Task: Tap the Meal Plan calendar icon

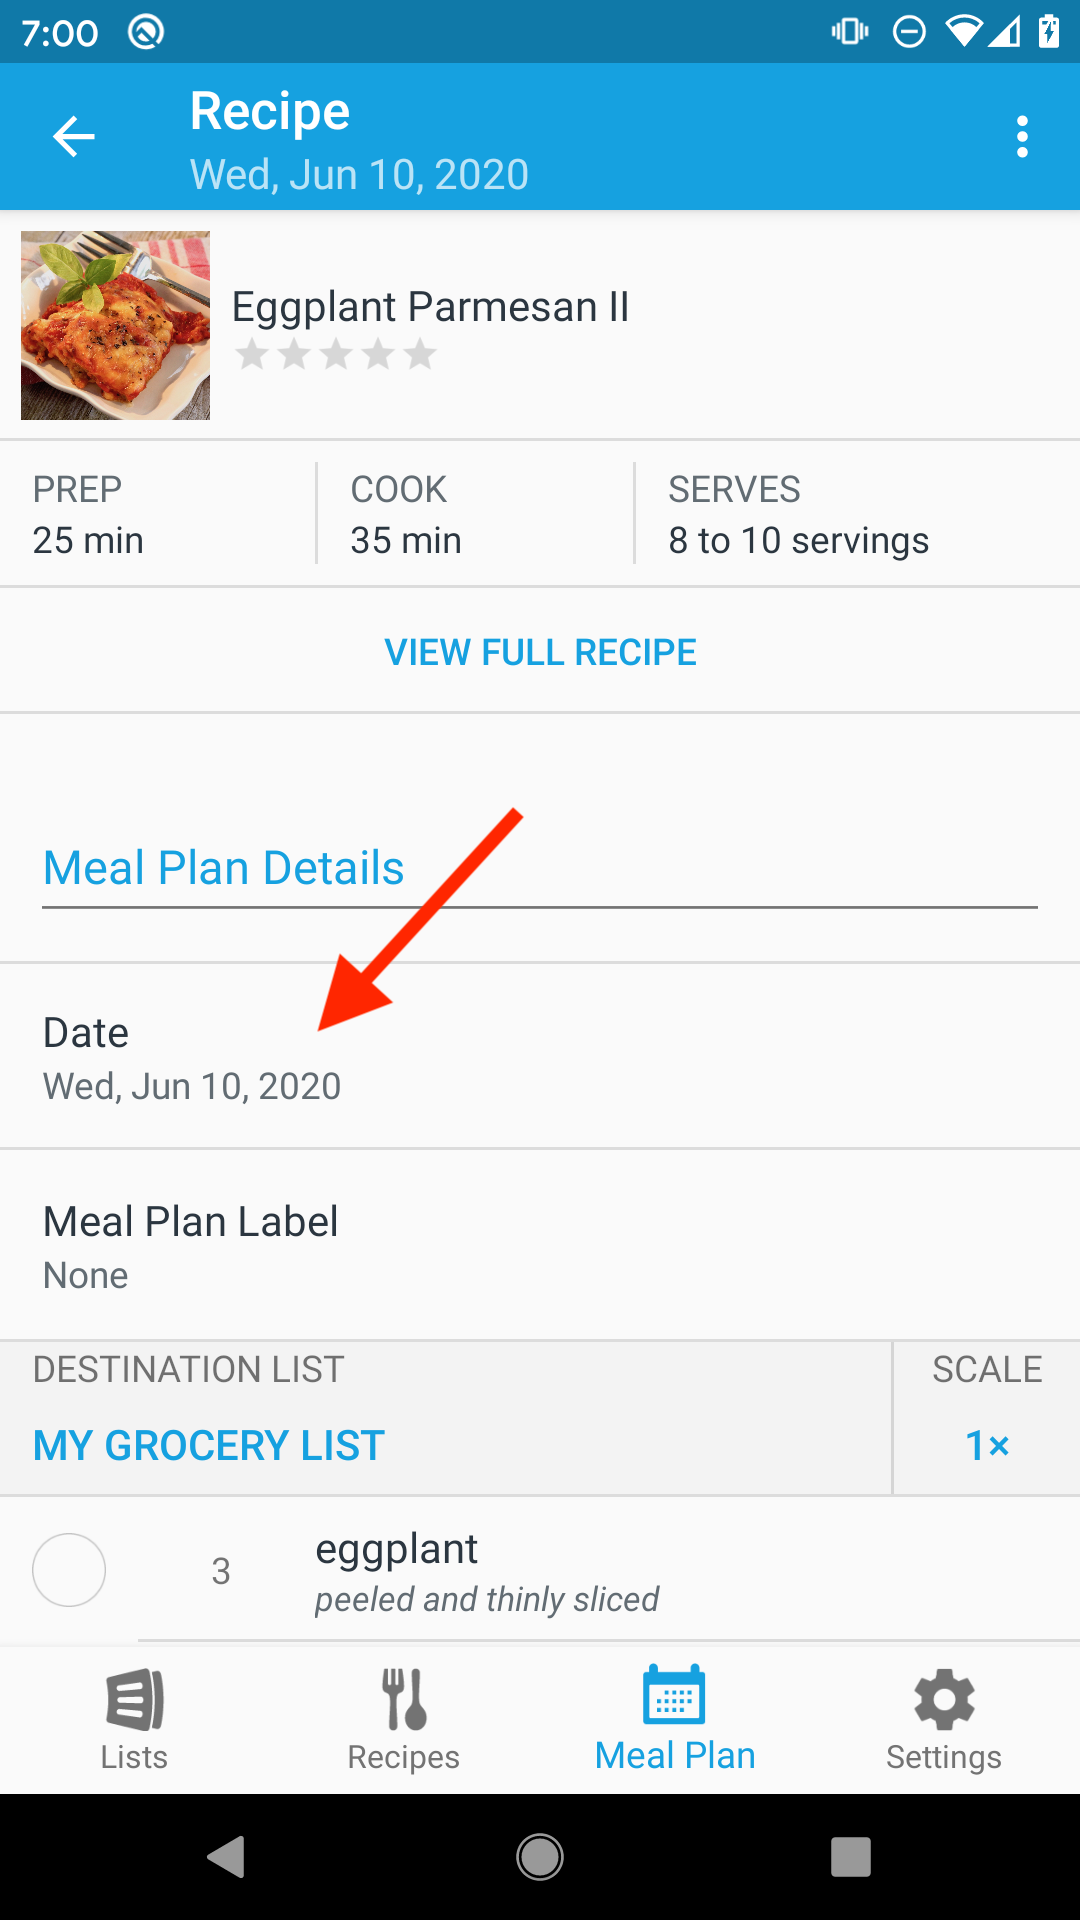Action: coord(675,1696)
